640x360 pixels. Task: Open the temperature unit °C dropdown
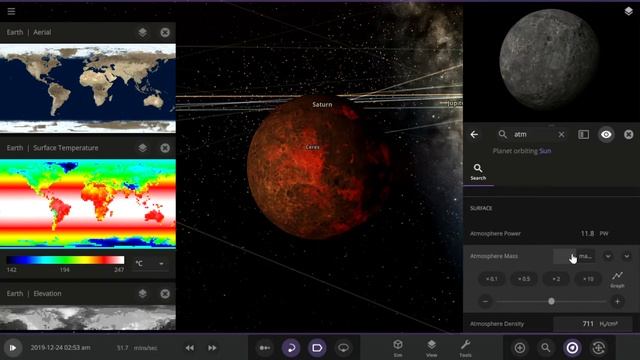(150, 264)
